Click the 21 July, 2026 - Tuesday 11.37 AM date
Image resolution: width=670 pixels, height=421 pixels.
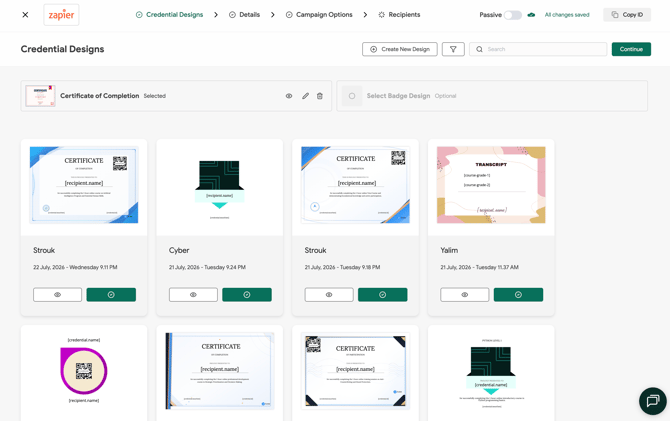point(479,267)
